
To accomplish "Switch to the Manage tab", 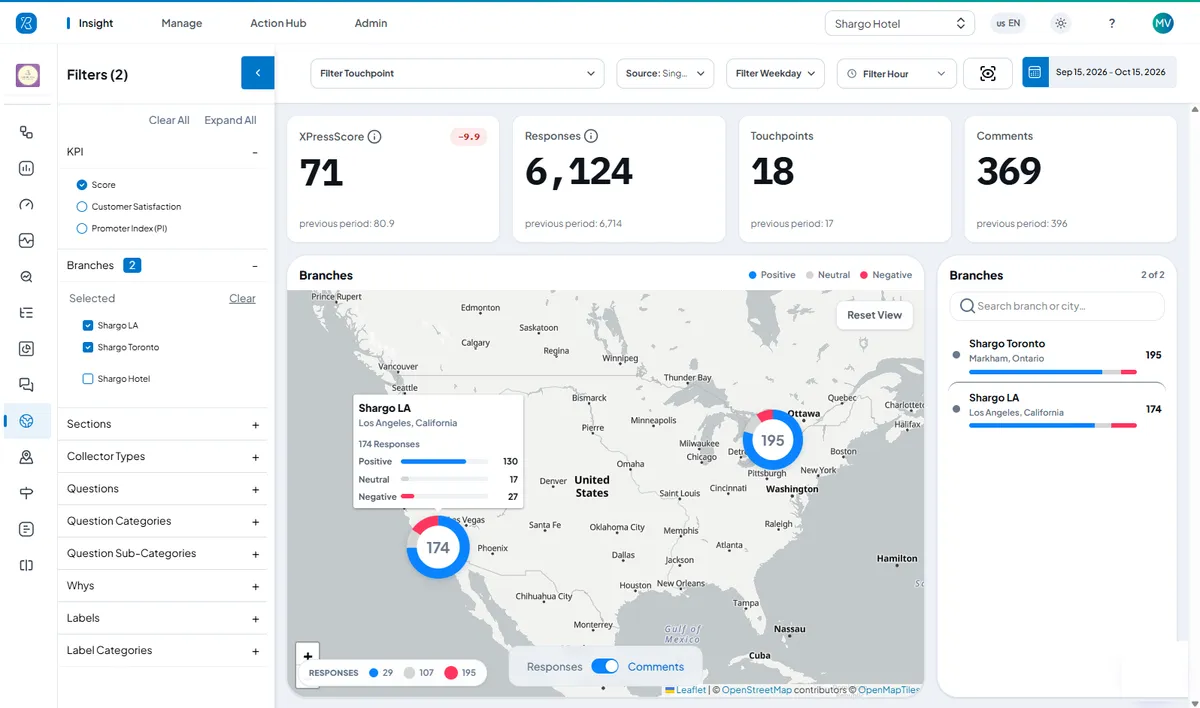I will pyautogui.click(x=182, y=23).
